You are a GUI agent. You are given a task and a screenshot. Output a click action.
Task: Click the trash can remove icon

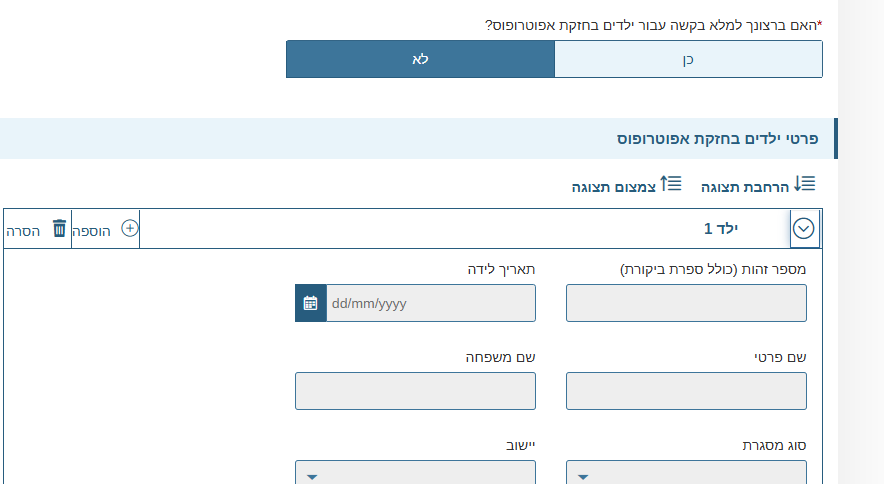59,228
